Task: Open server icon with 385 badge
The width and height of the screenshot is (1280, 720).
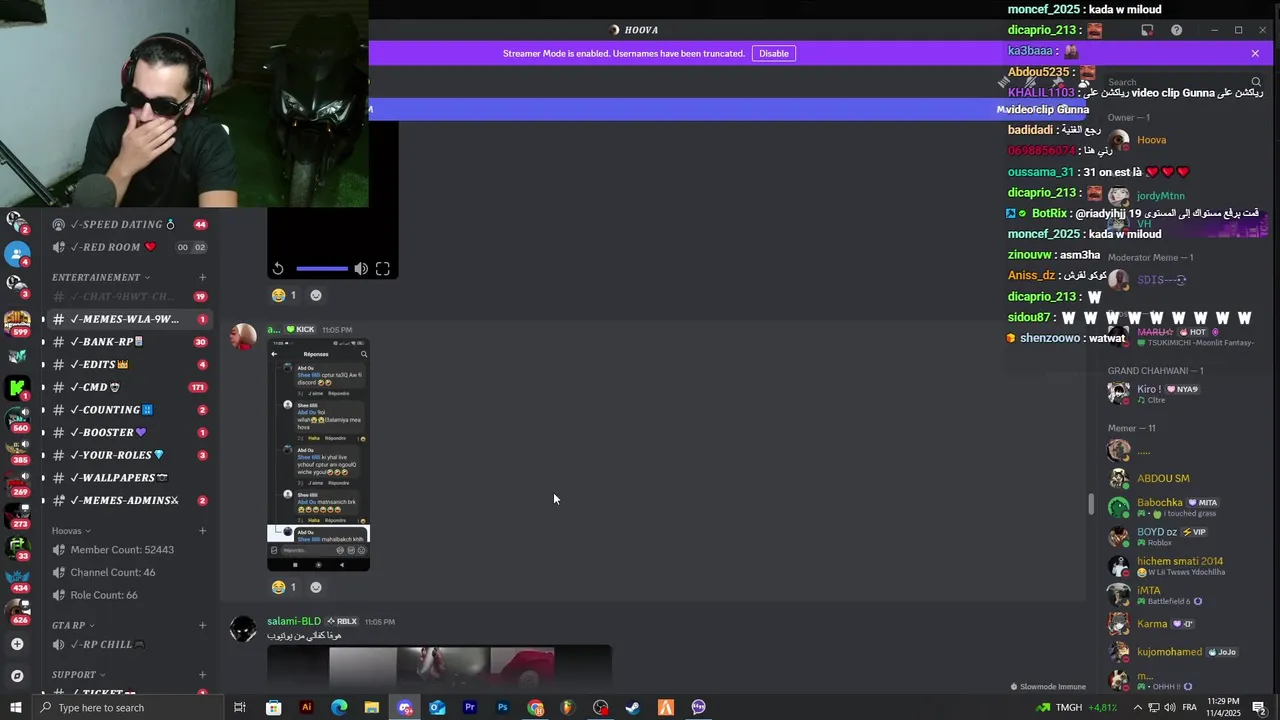Action: (16, 450)
